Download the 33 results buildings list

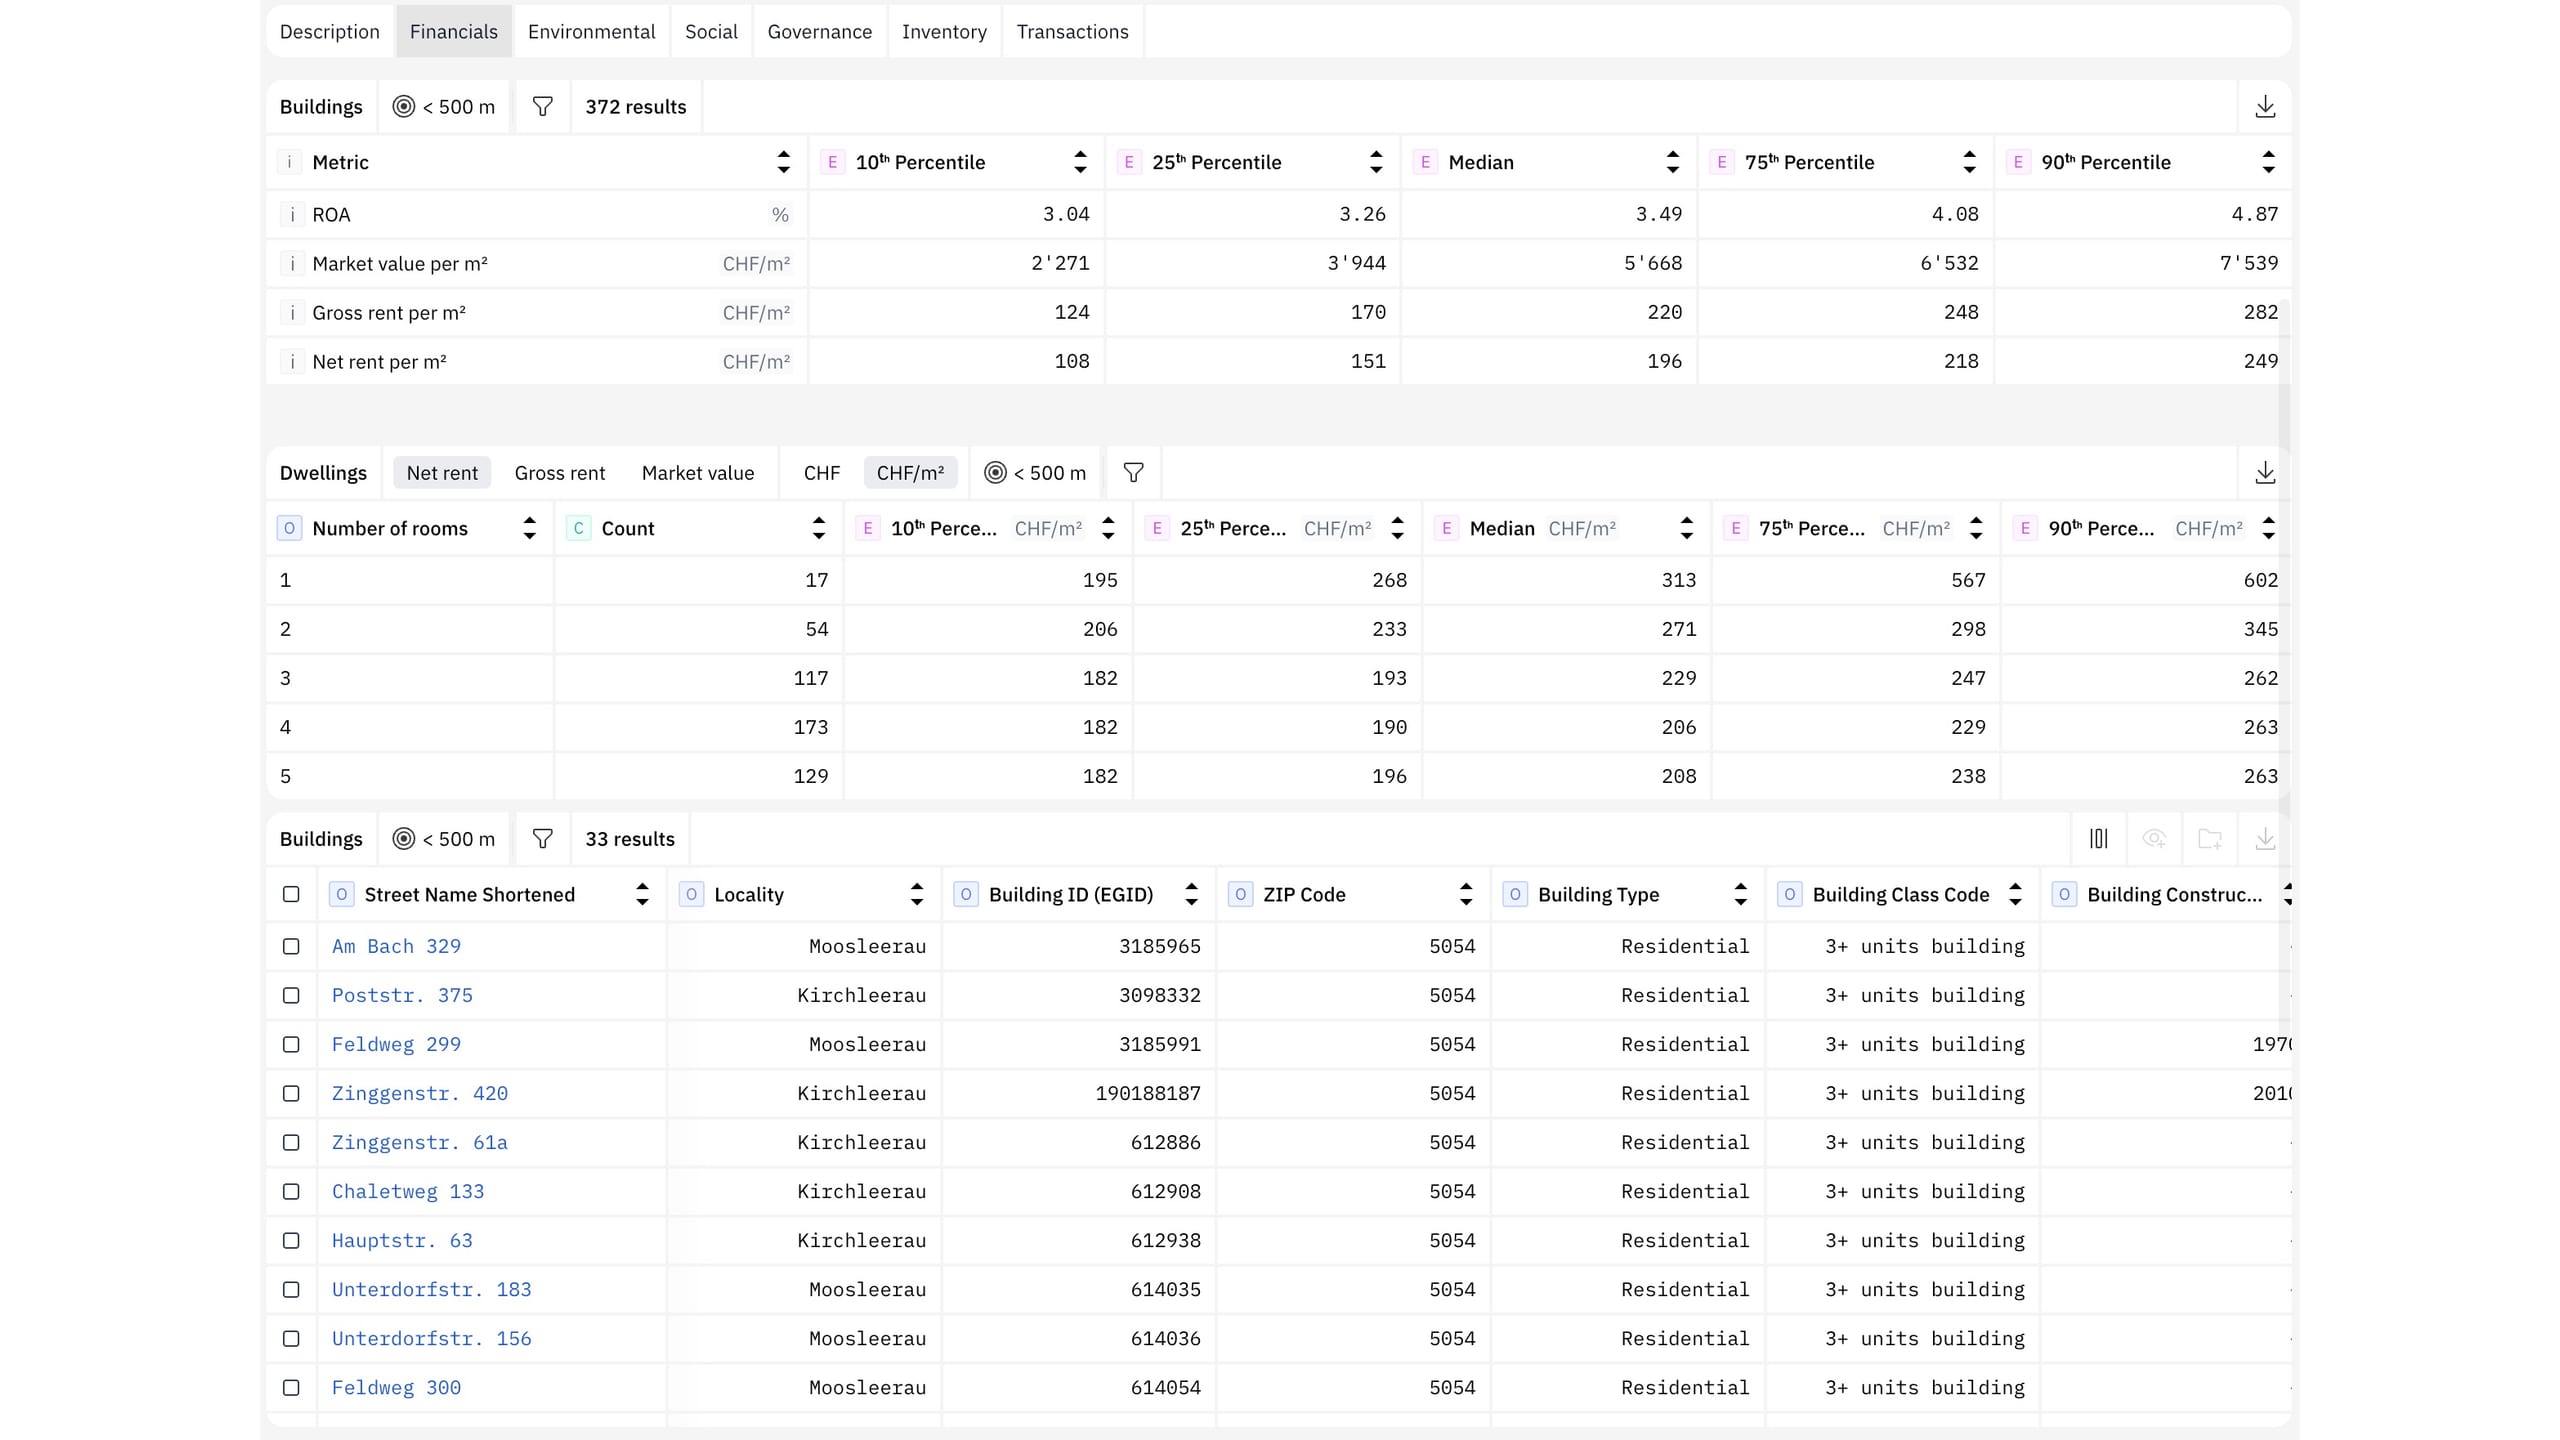tap(2265, 839)
